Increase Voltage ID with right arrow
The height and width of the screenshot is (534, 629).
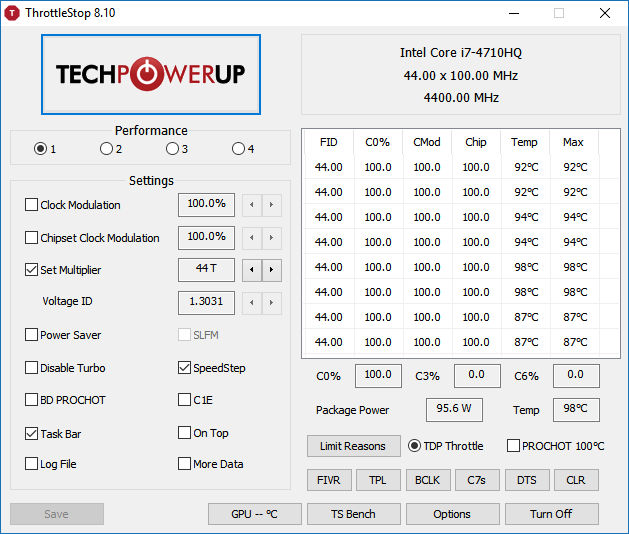(x=272, y=303)
